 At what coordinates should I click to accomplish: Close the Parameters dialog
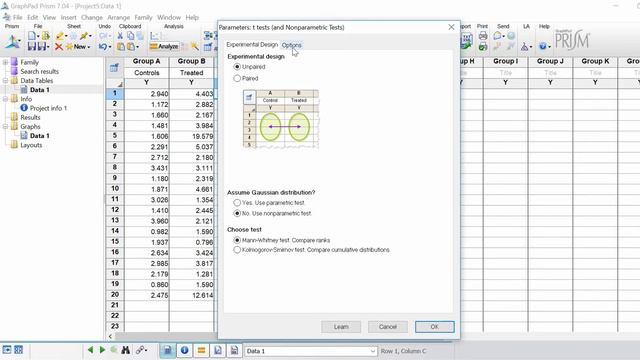pyautogui.click(x=451, y=27)
